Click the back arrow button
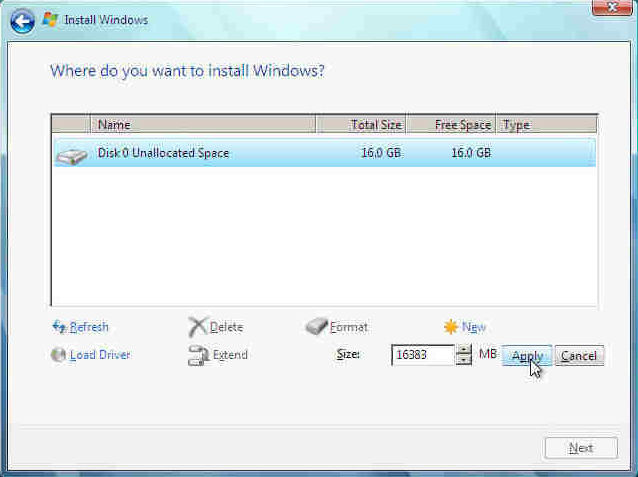 tap(22, 19)
